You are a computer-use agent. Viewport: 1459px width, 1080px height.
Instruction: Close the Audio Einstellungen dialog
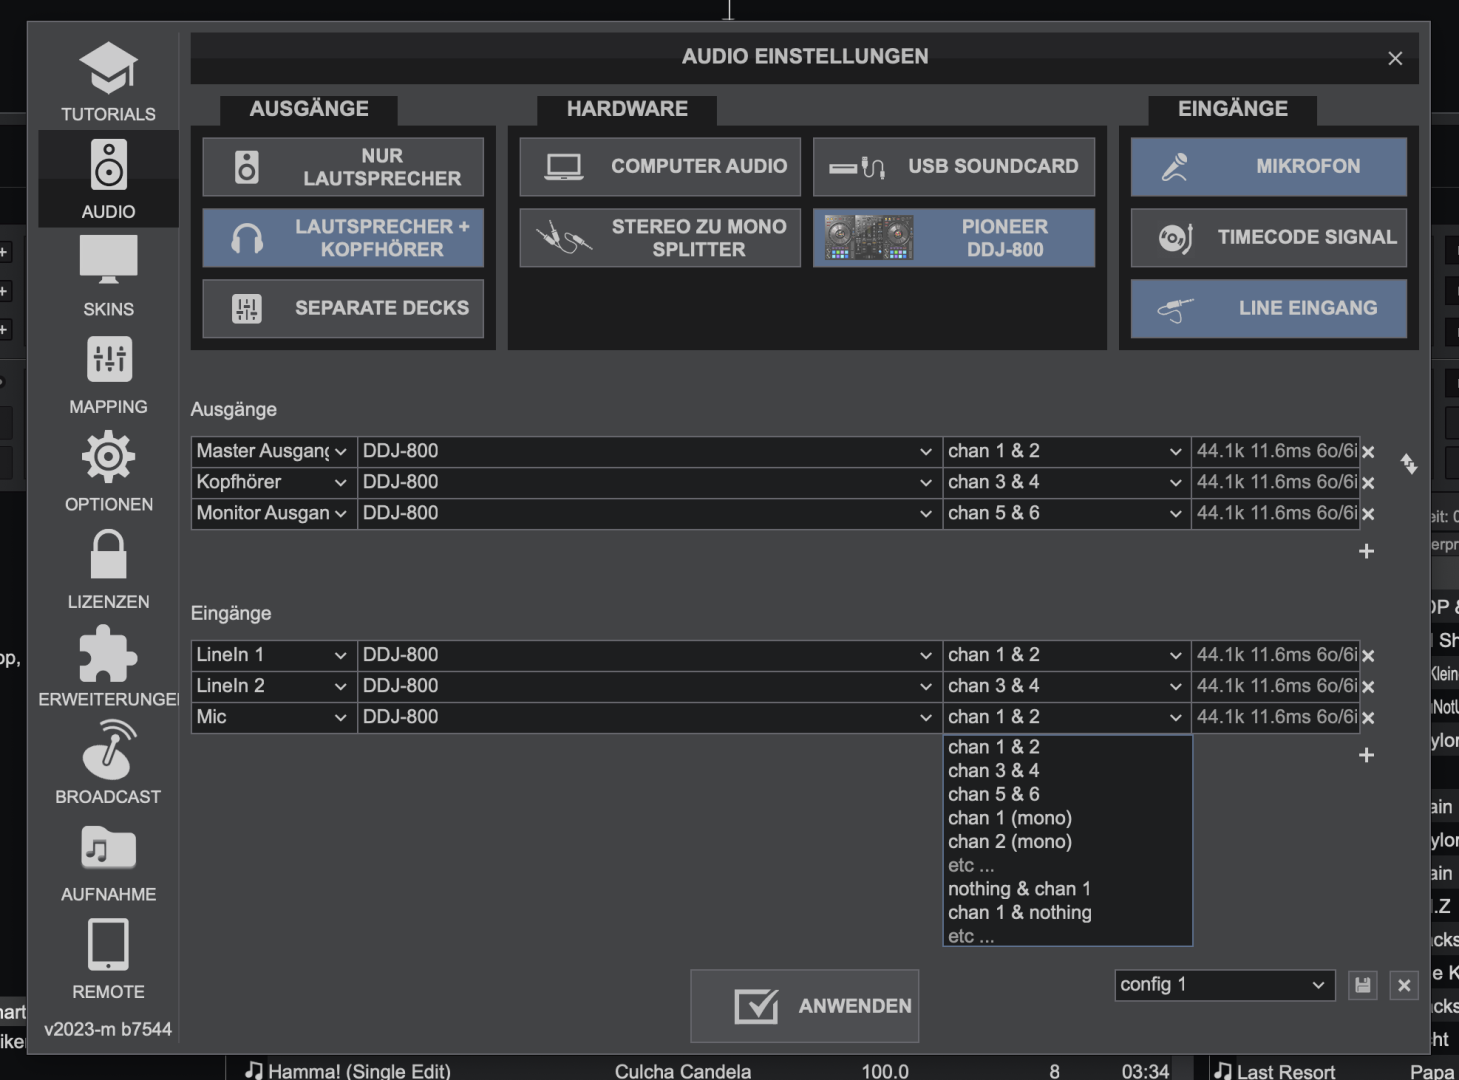[x=1395, y=59]
